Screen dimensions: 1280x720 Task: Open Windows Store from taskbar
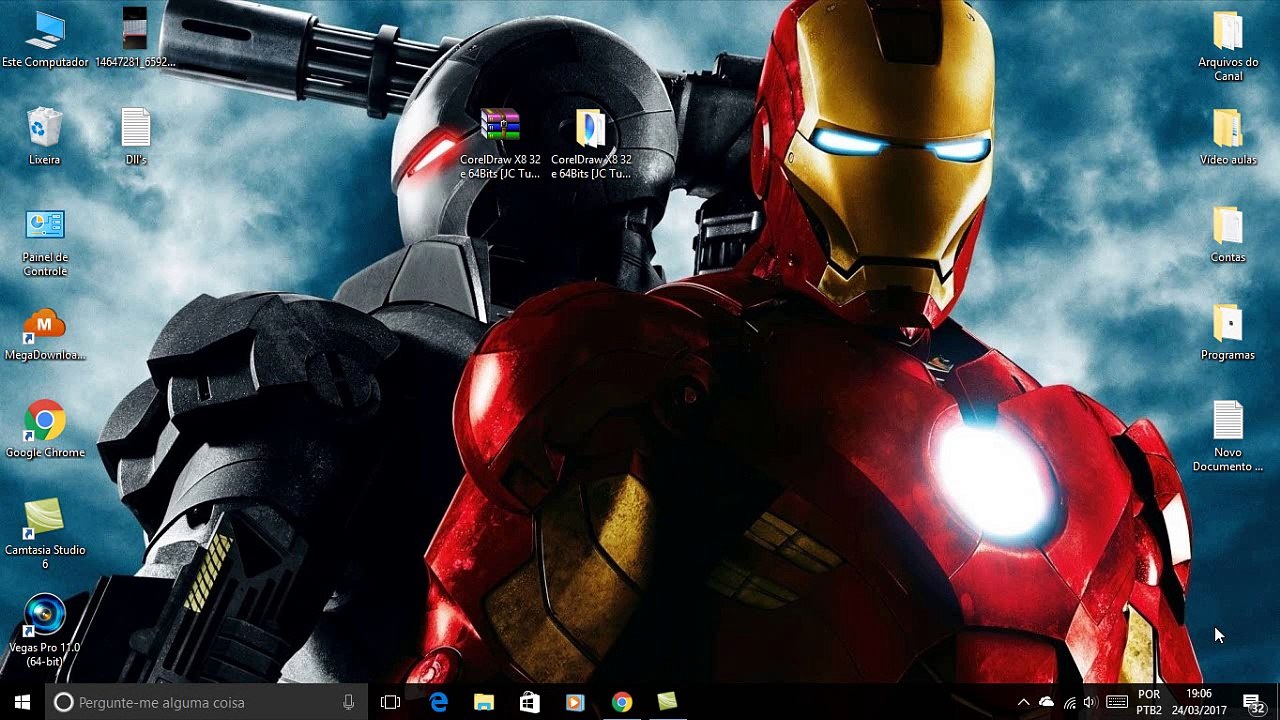[x=530, y=702]
